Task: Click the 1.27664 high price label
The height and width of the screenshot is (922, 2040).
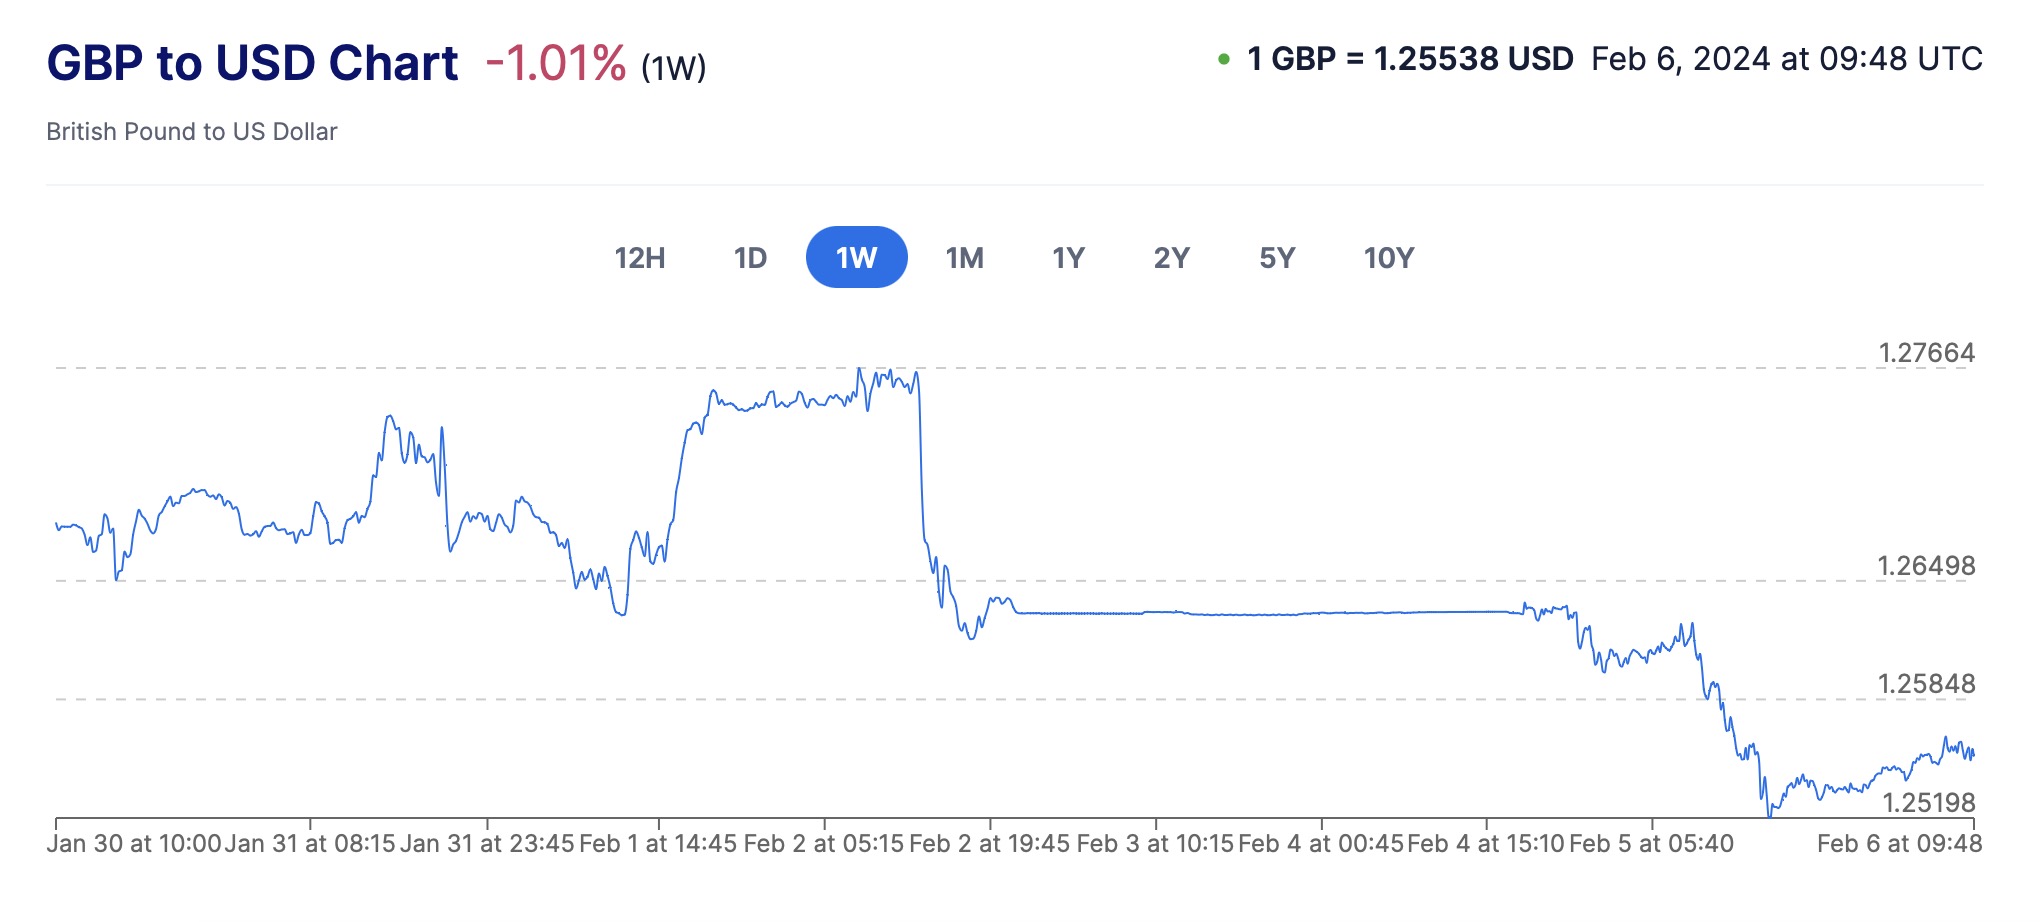Action: click(x=1926, y=353)
